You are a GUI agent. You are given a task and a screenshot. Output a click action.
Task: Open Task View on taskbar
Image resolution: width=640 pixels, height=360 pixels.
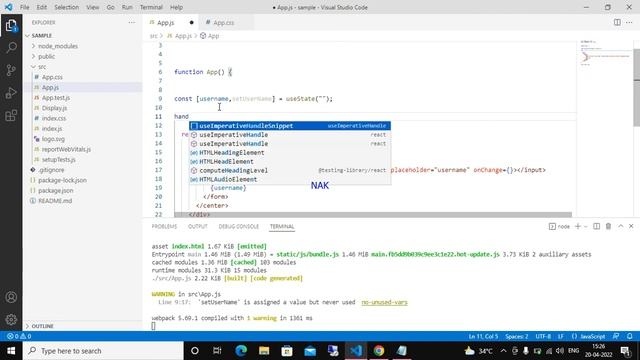coord(217,351)
